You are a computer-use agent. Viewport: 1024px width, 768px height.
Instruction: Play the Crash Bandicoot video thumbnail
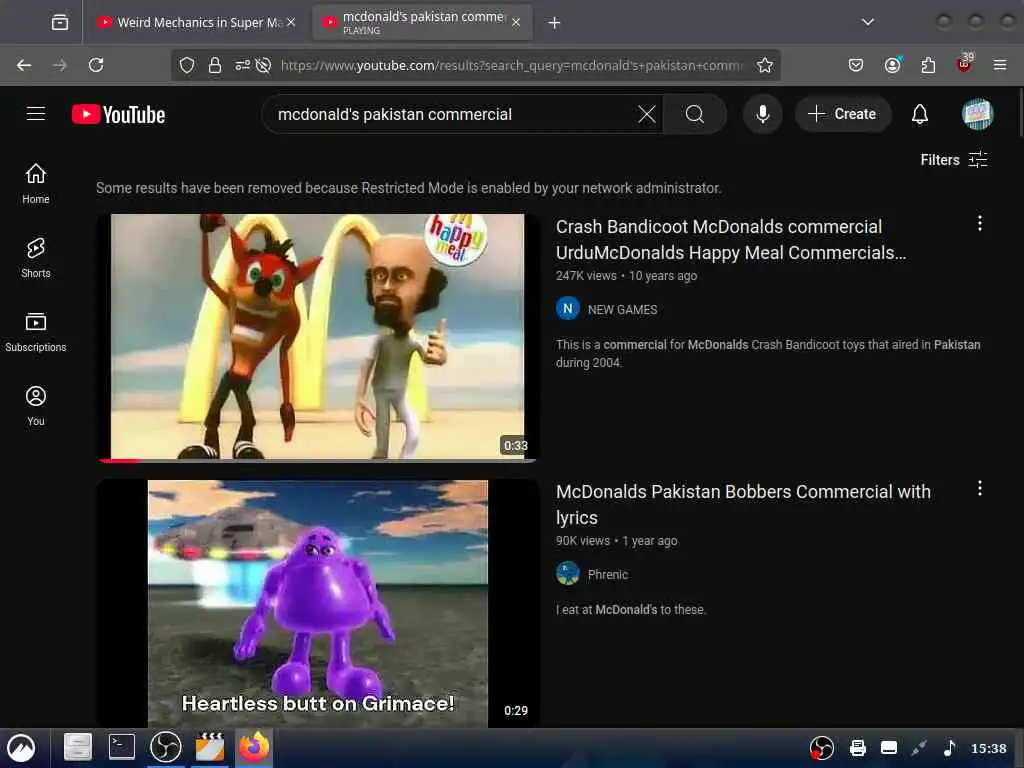pyautogui.click(x=317, y=336)
